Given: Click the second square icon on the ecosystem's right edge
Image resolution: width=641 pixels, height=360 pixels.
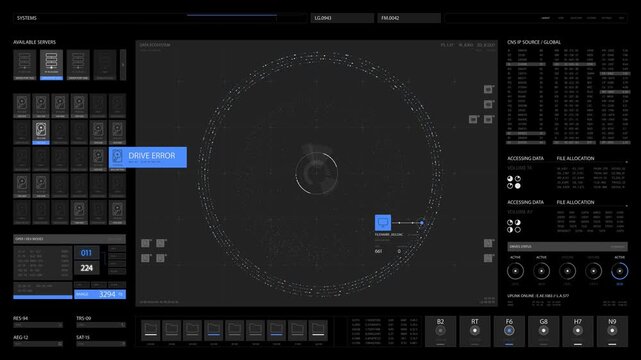Looking at the screenshot, I should click(488, 105).
